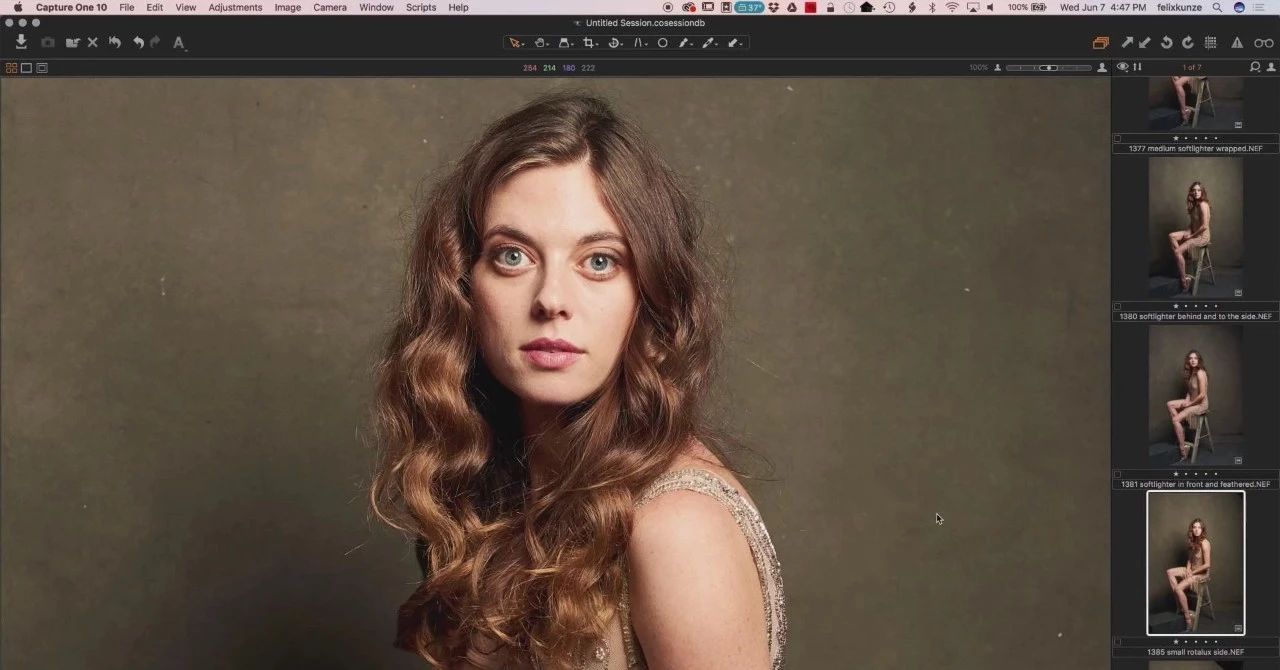Click the small zoom-out person icon

(998, 68)
